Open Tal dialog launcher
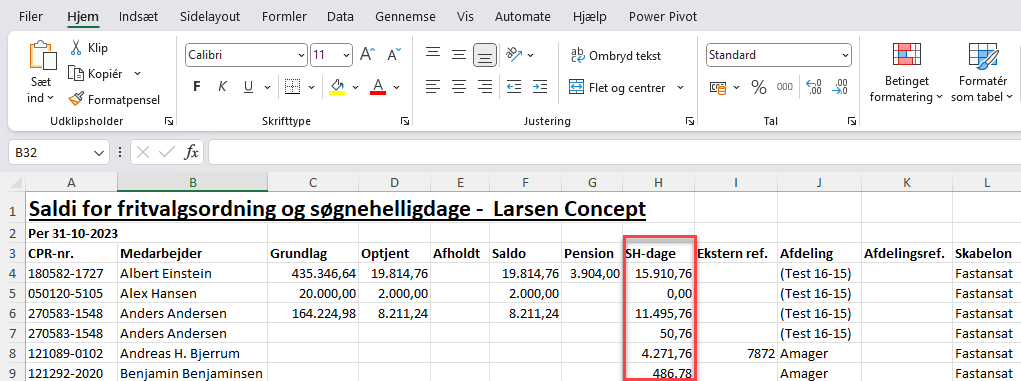Image resolution: width=1021 pixels, height=381 pixels. click(851, 121)
